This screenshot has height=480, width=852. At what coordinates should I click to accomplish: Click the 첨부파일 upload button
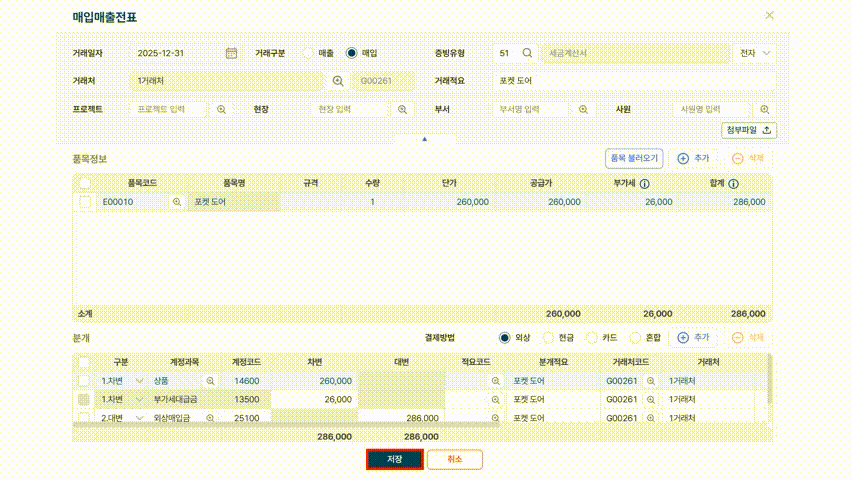pyautogui.click(x=749, y=130)
